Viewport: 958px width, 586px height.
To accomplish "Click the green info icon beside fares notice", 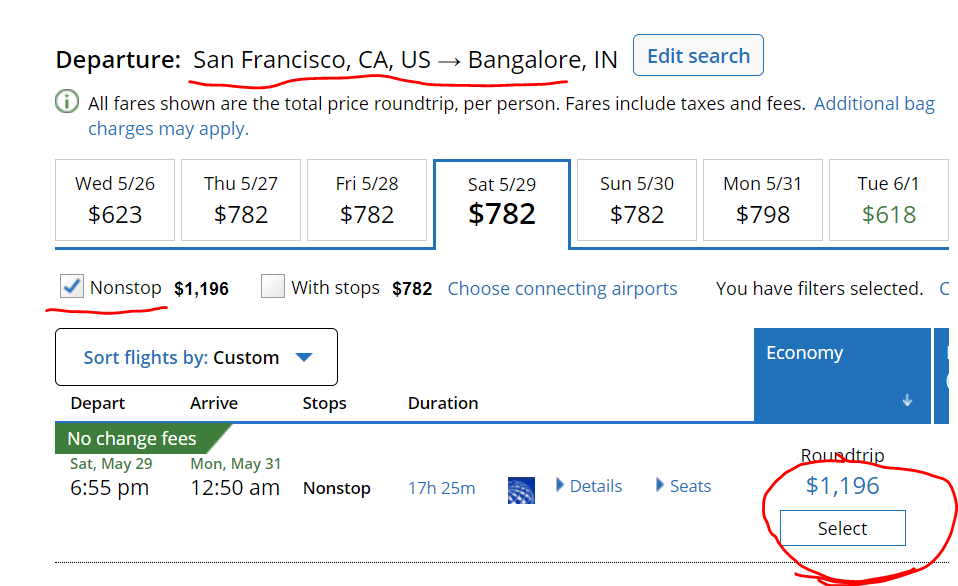I will point(68,103).
